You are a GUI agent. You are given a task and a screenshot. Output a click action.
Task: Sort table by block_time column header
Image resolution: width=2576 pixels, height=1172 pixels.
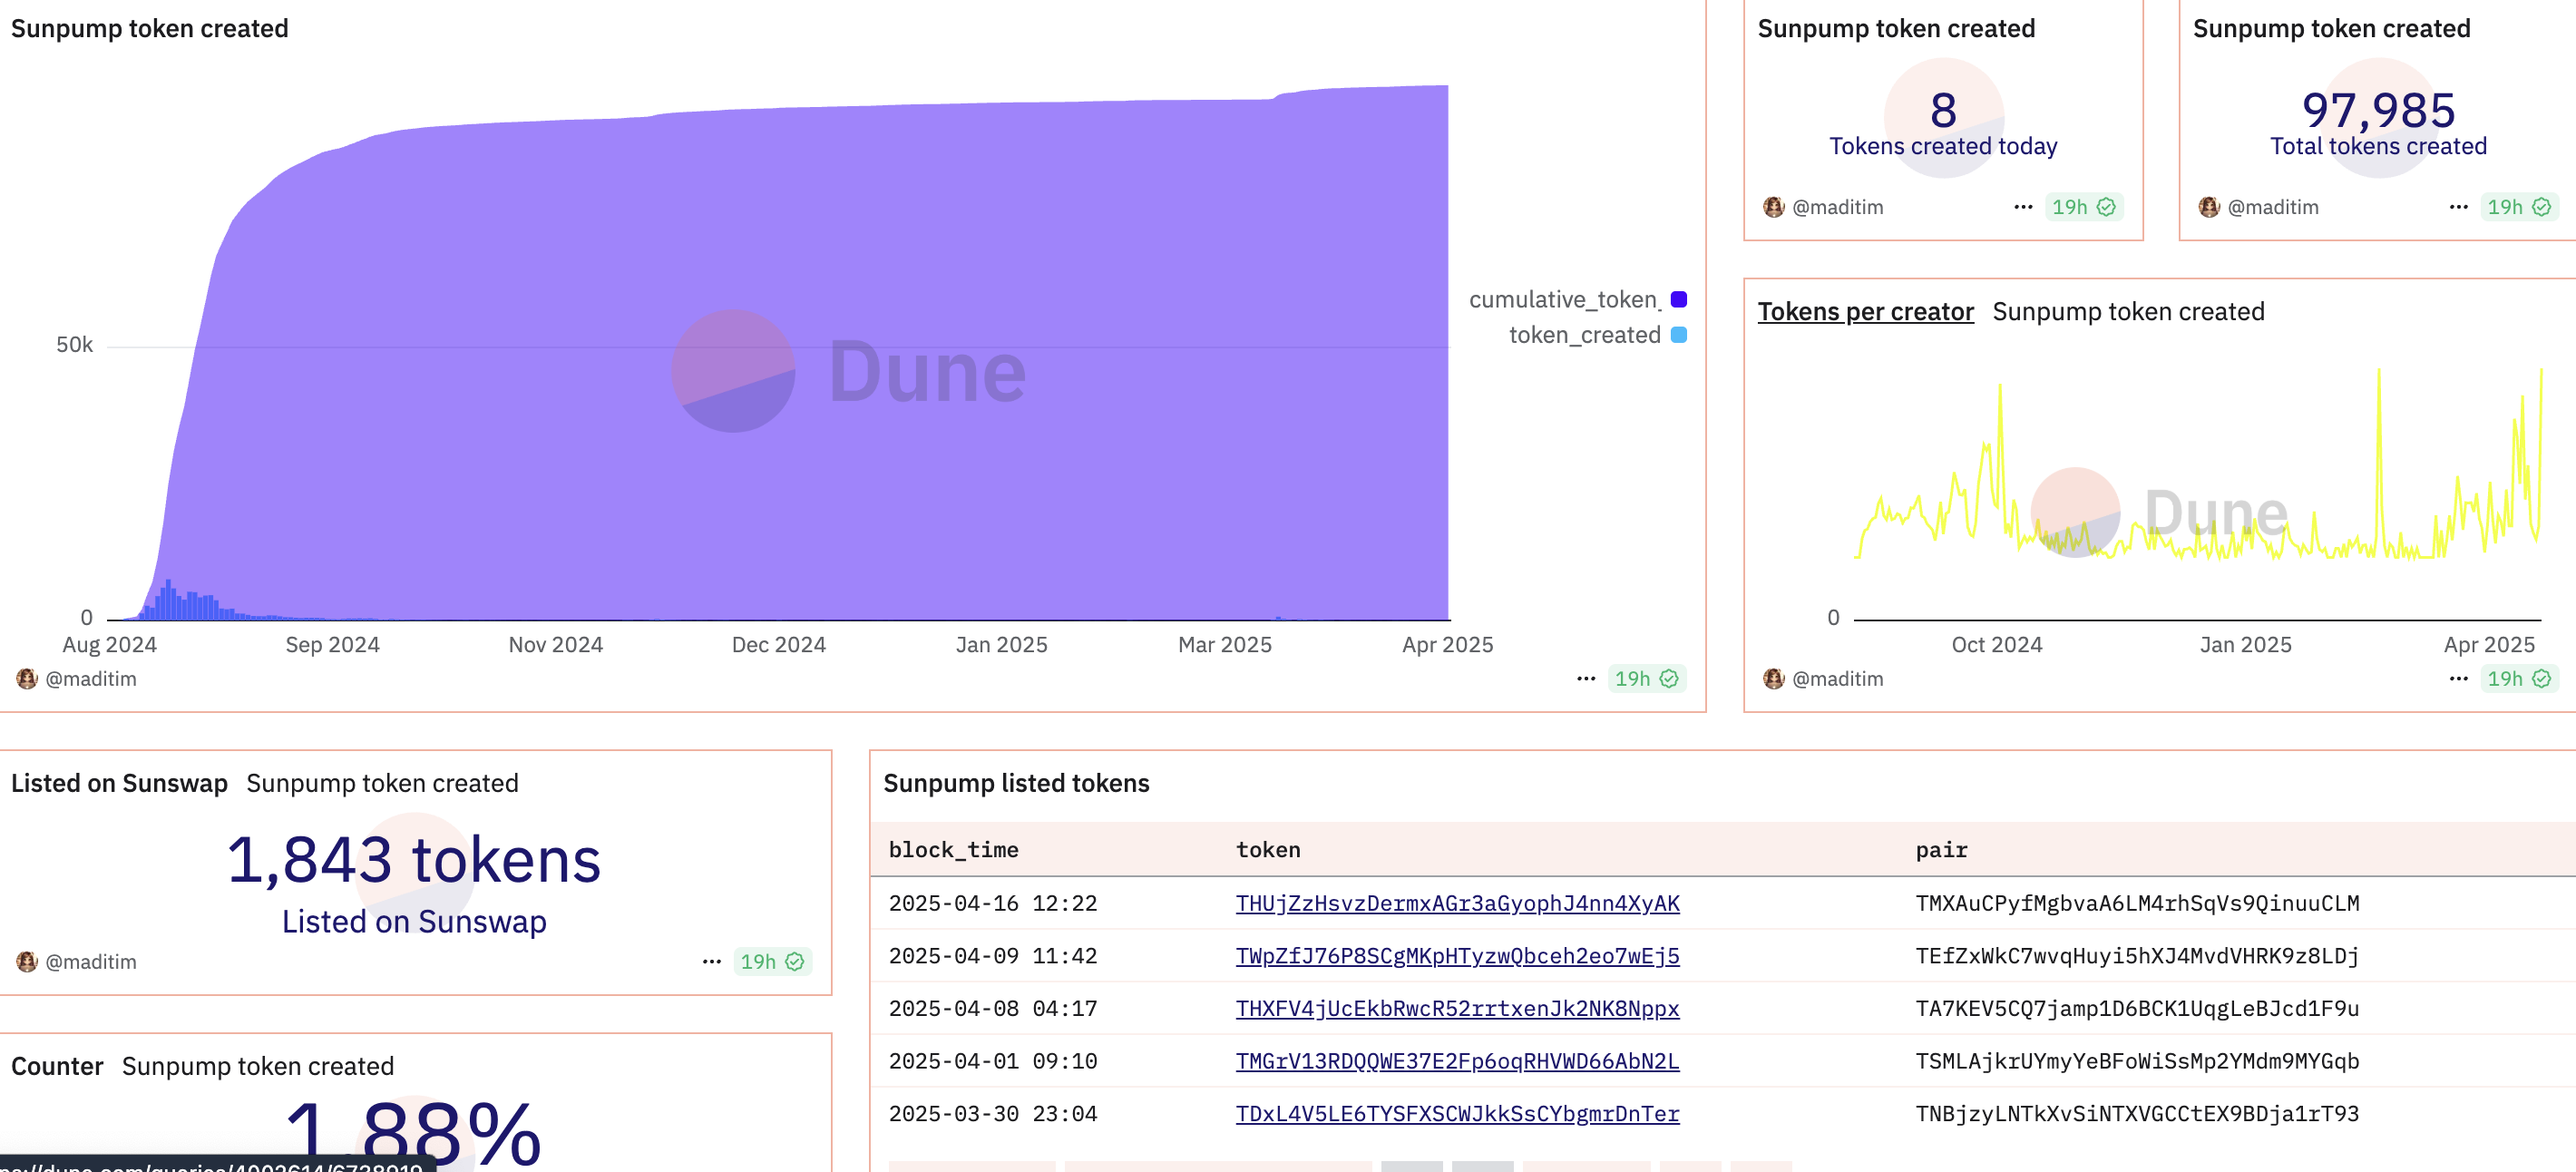click(953, 850)
